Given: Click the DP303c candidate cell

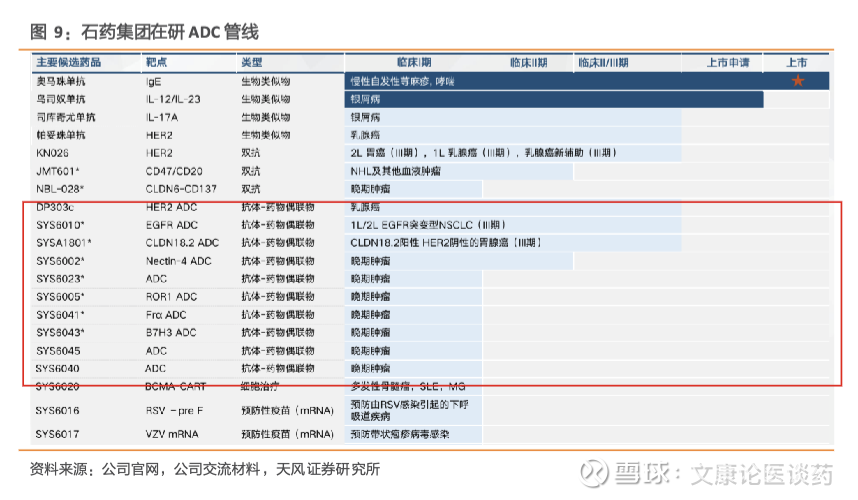Looking at the screenshot, I should coord(55,207).
